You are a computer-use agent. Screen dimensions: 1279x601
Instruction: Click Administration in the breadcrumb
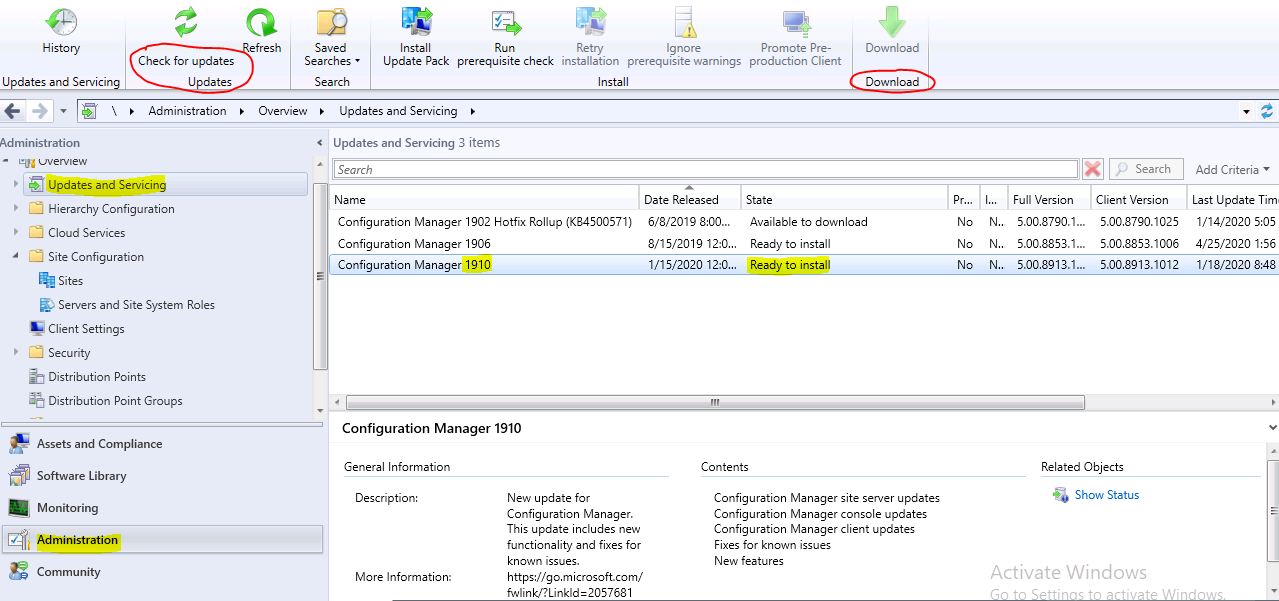[x=187, y=111]
